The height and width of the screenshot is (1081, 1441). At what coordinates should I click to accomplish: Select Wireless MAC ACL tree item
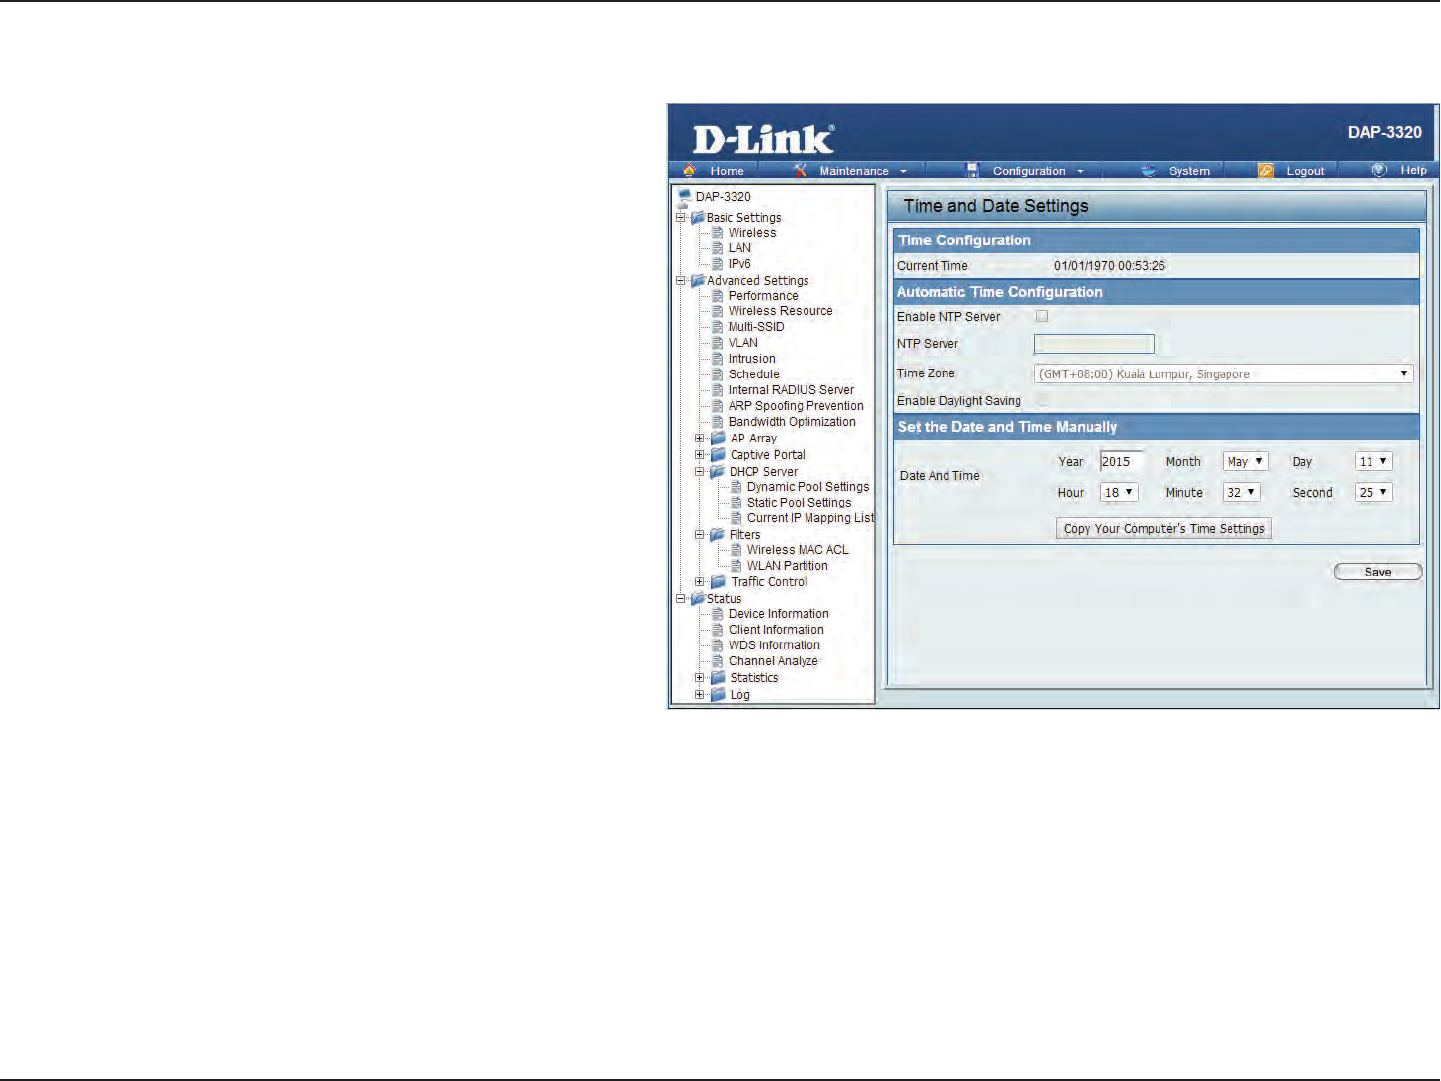(x=797, y=550)
